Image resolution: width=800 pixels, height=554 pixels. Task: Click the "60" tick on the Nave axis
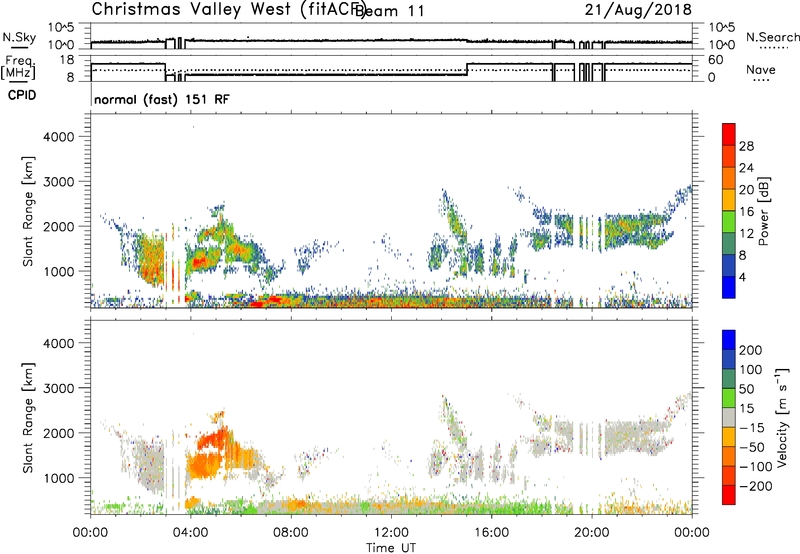tap(716, 60)
